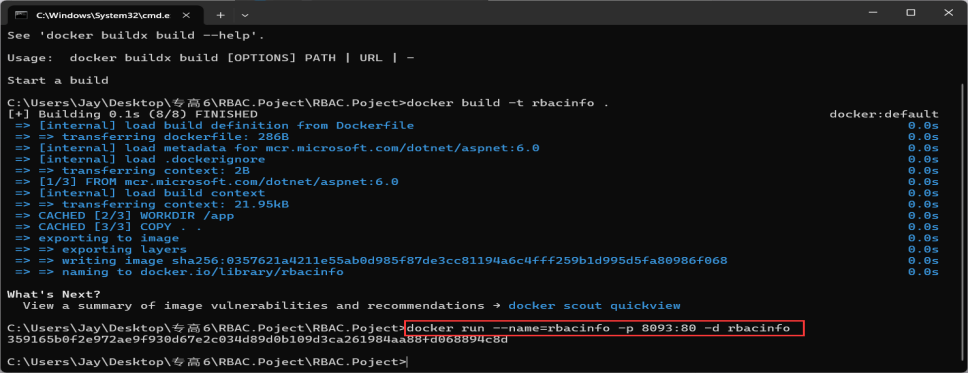Click the docker build -t rbacinfo command

click(x=508, y=103)
